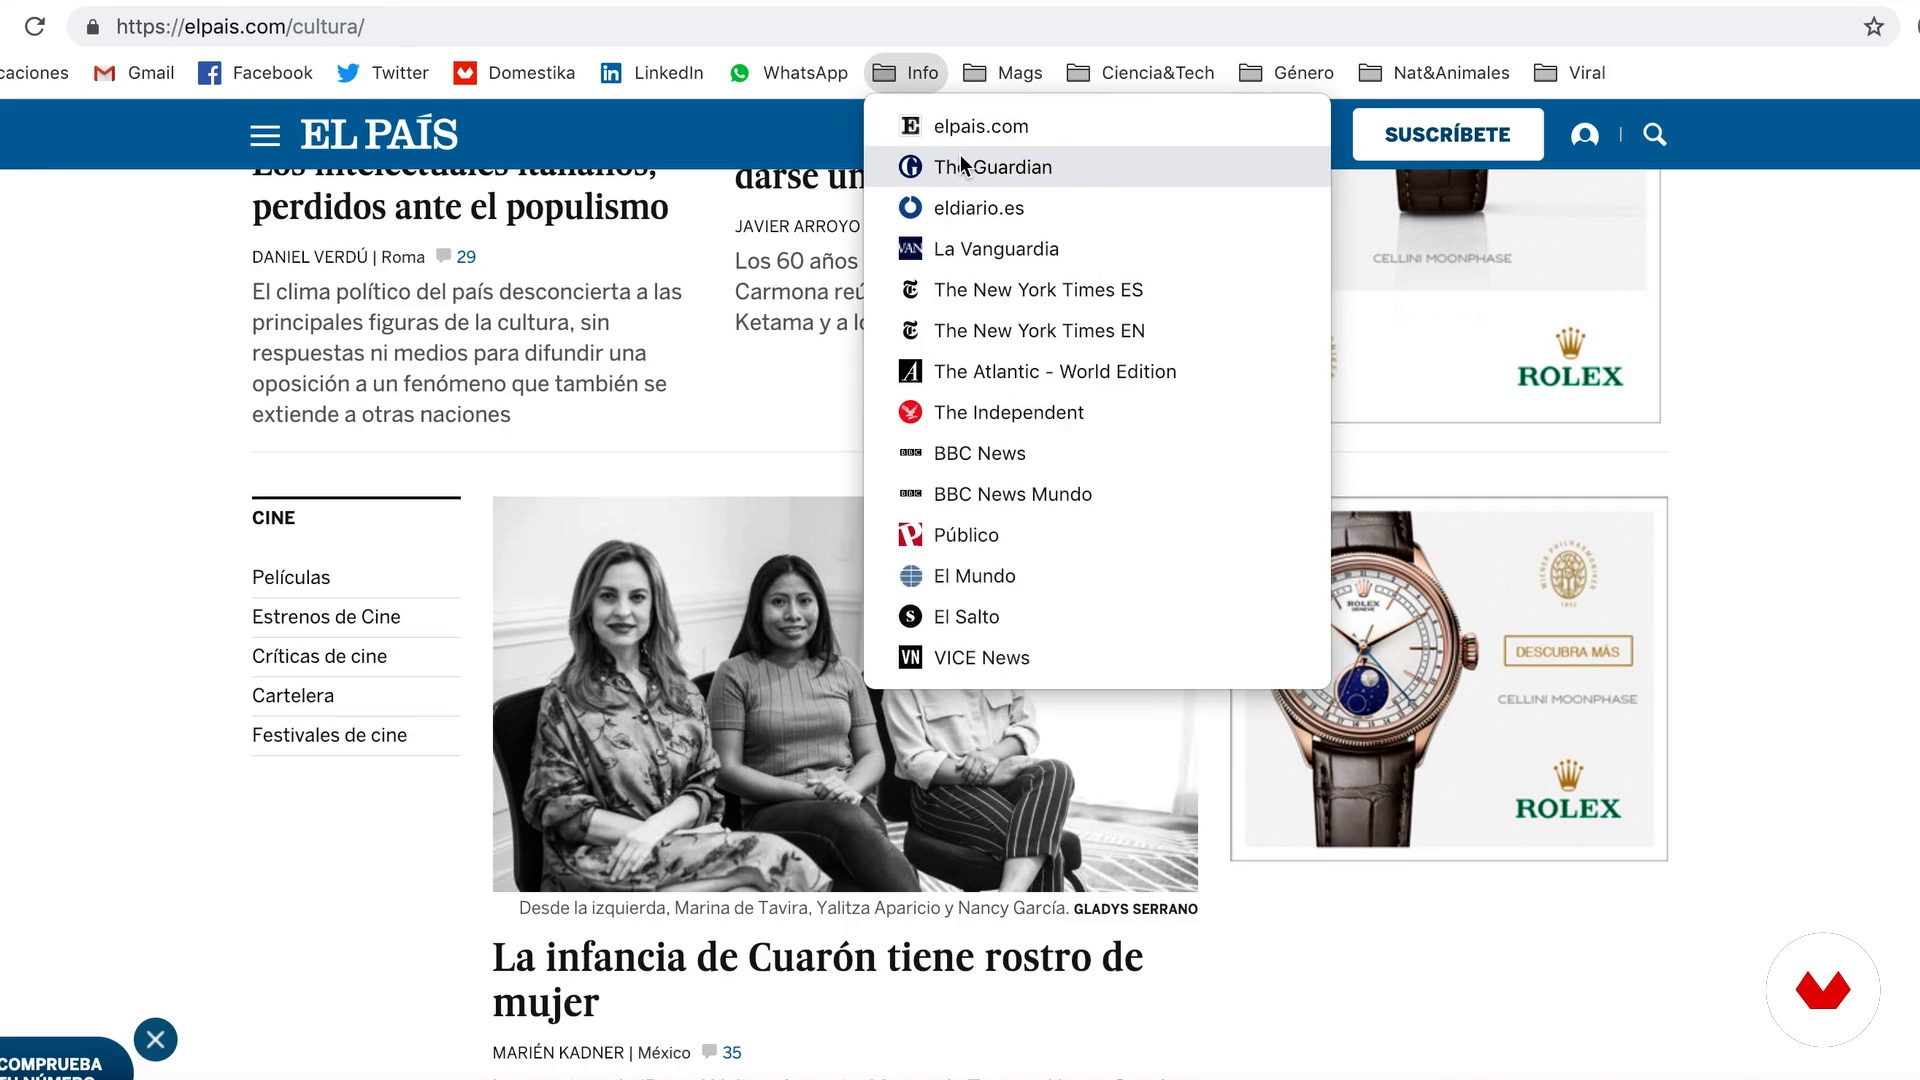Open The Atlantic - World Edition bookmark
The height and width of the screenshot is (1080, 1920).
pyautogui.click(x=1097, y=372)
